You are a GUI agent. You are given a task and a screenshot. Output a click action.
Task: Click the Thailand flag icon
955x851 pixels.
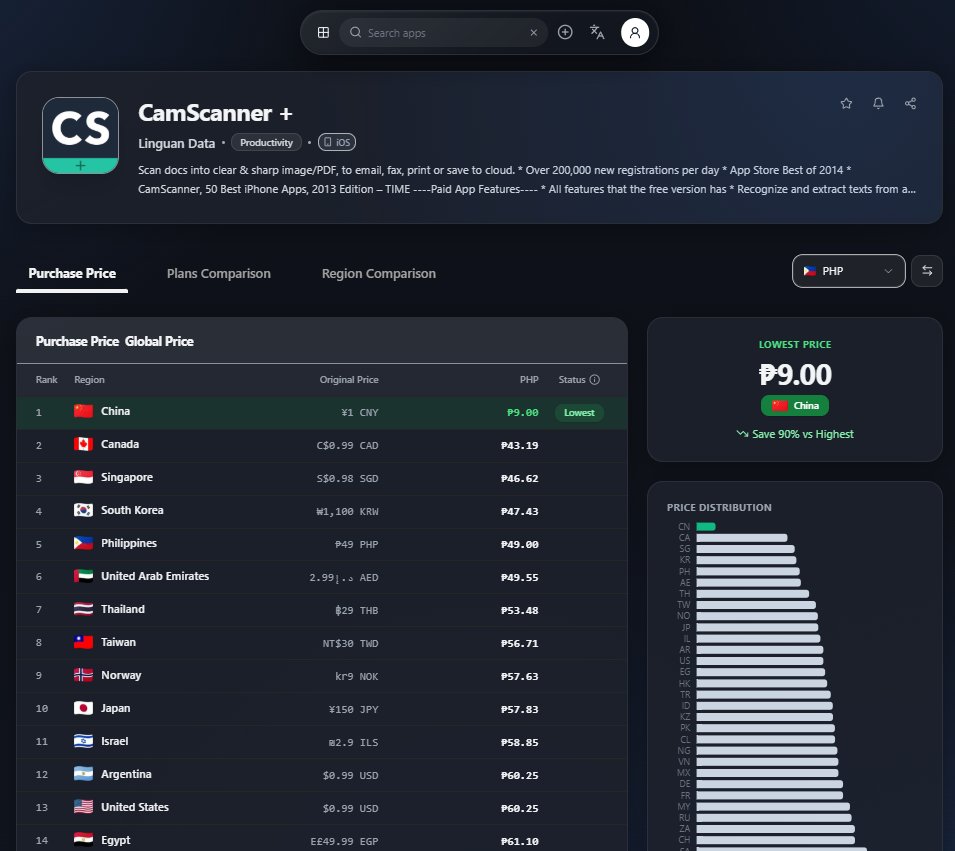(x=83, y=609)
